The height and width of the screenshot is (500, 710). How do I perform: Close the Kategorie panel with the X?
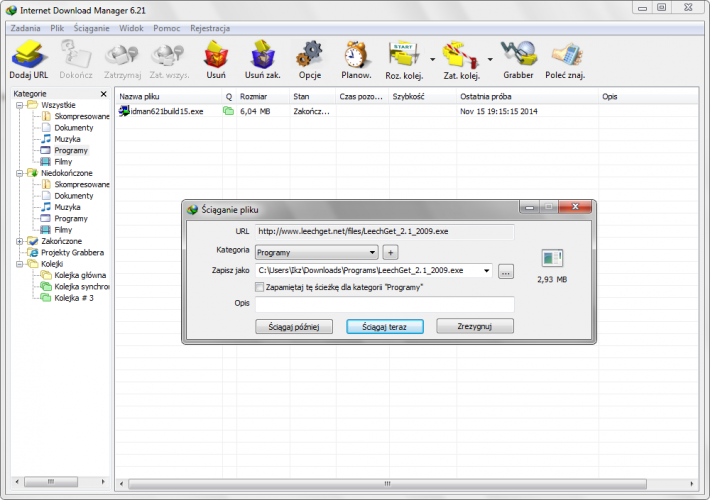[103, 94]
